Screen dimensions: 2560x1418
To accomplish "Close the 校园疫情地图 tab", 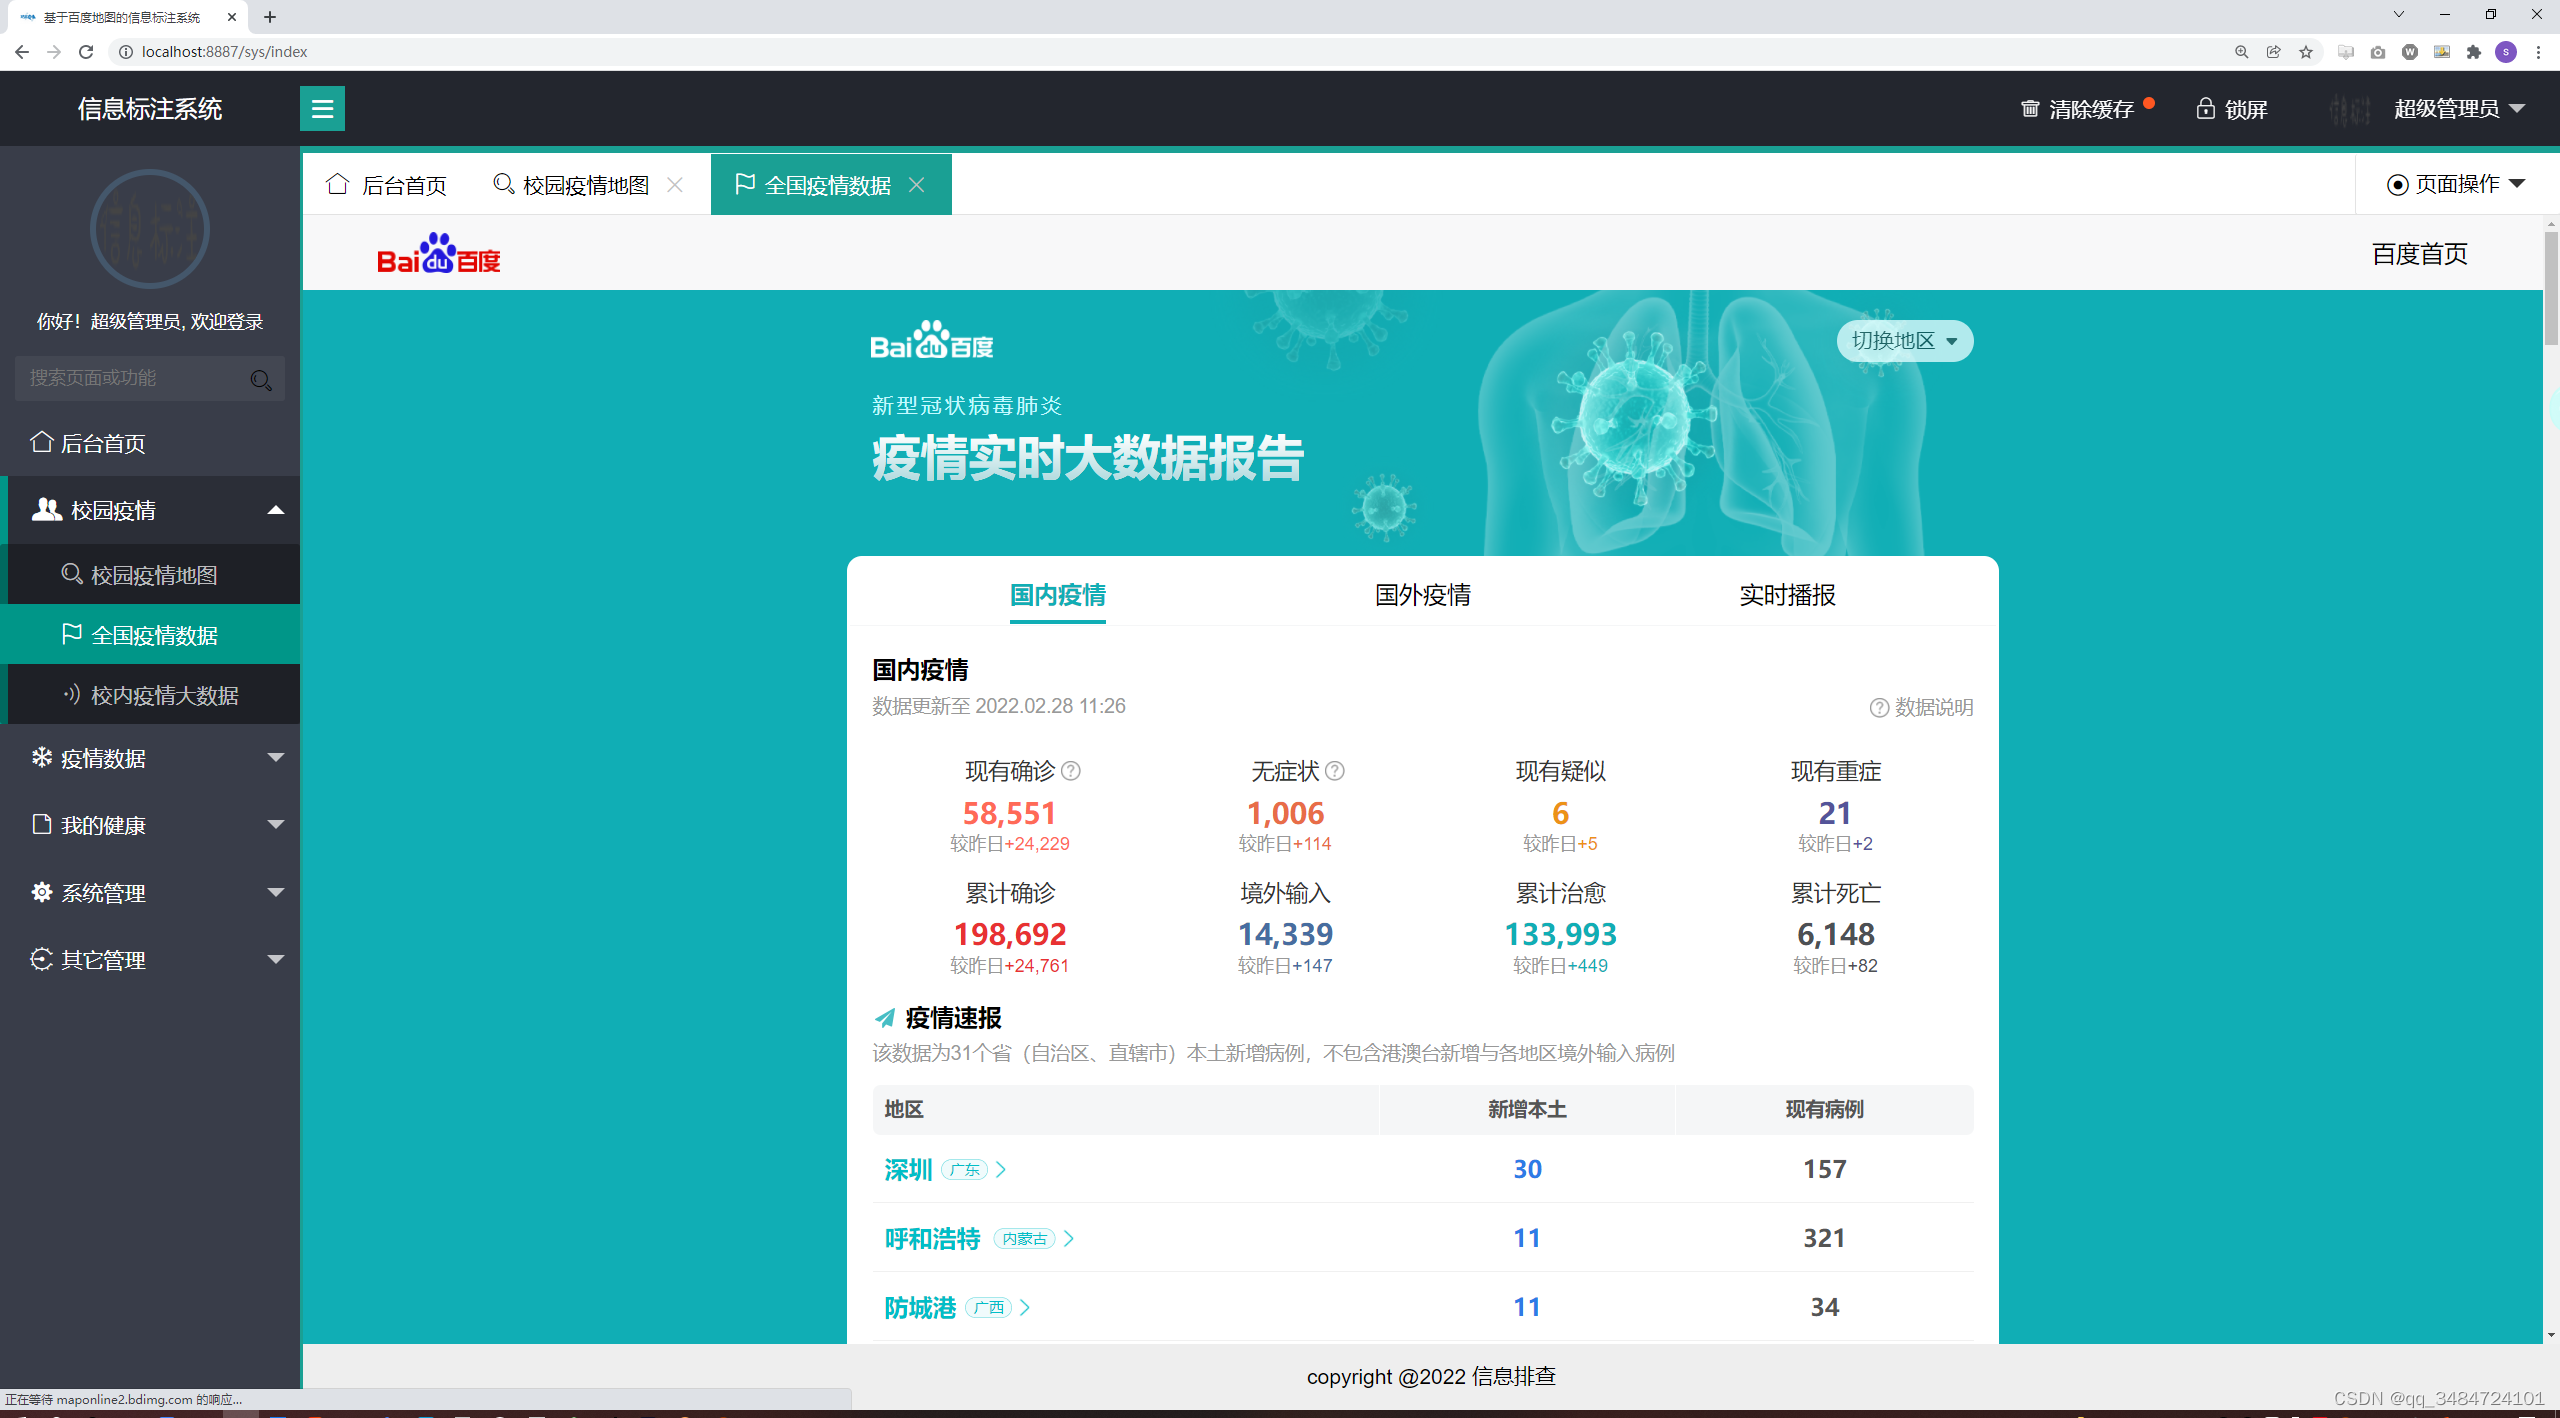I will (675, 185).
